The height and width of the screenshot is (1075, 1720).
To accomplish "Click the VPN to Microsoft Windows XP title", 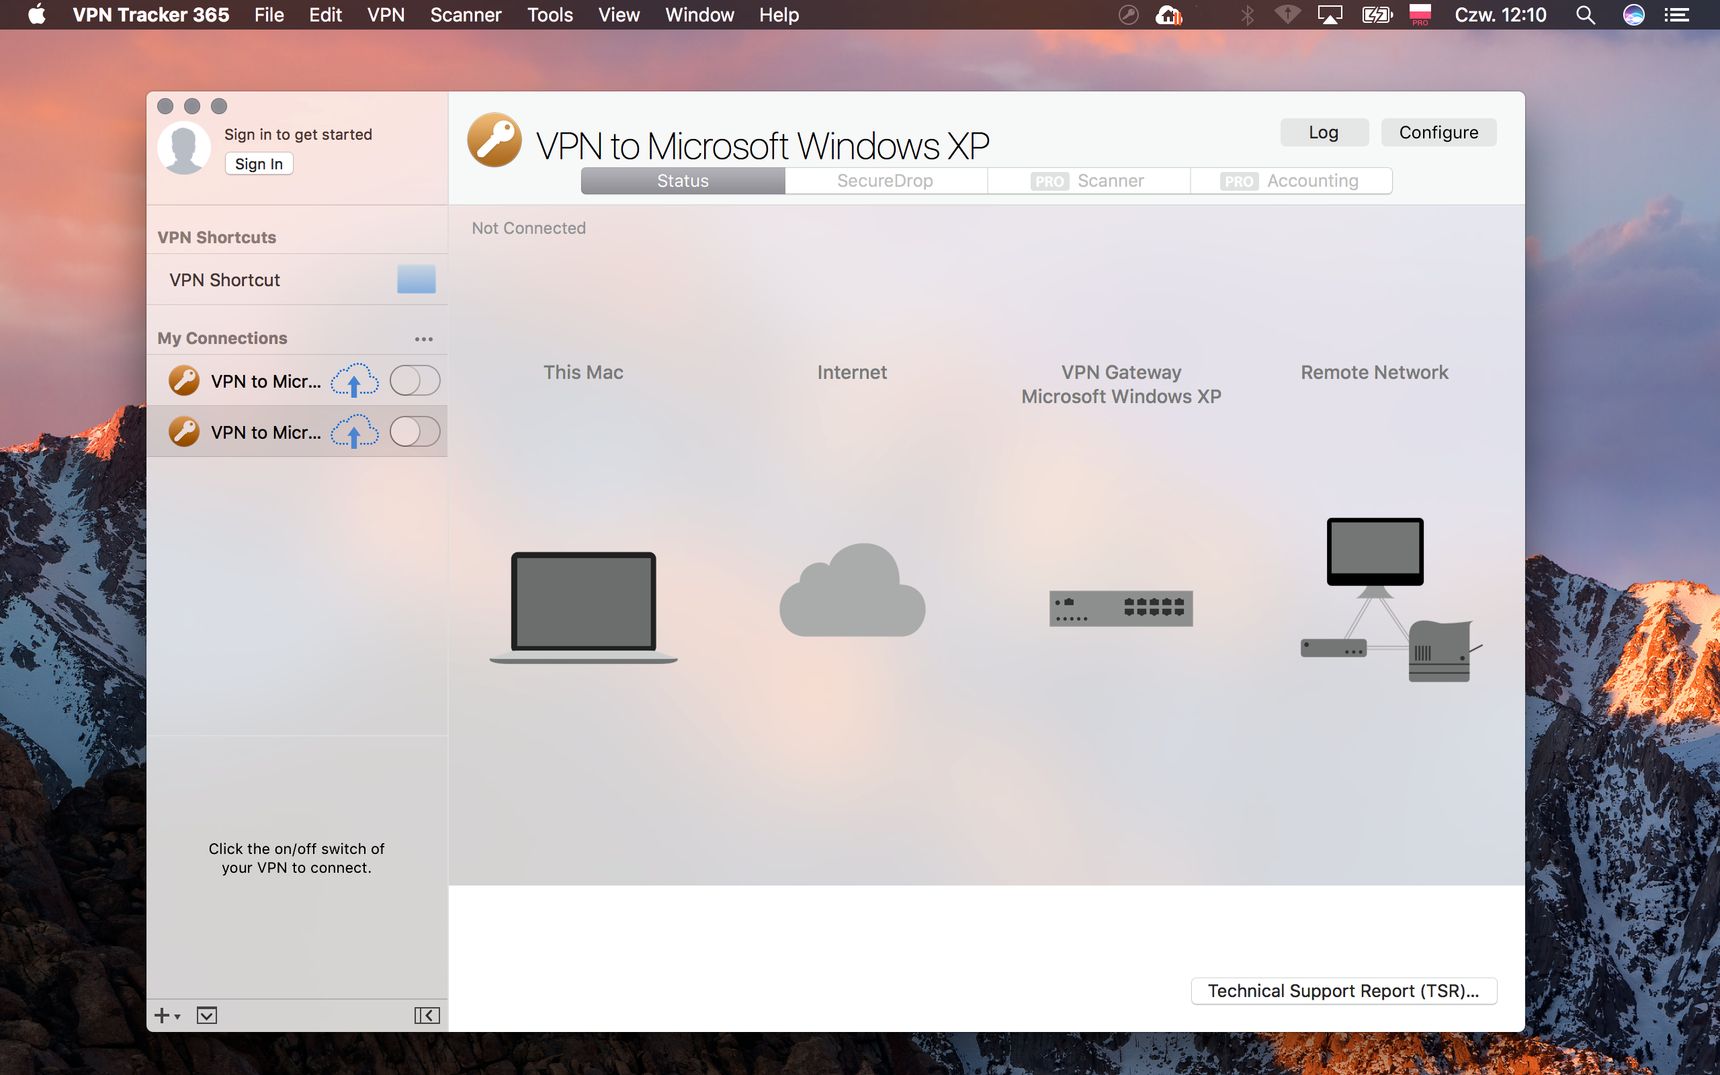I will [763, 146].
